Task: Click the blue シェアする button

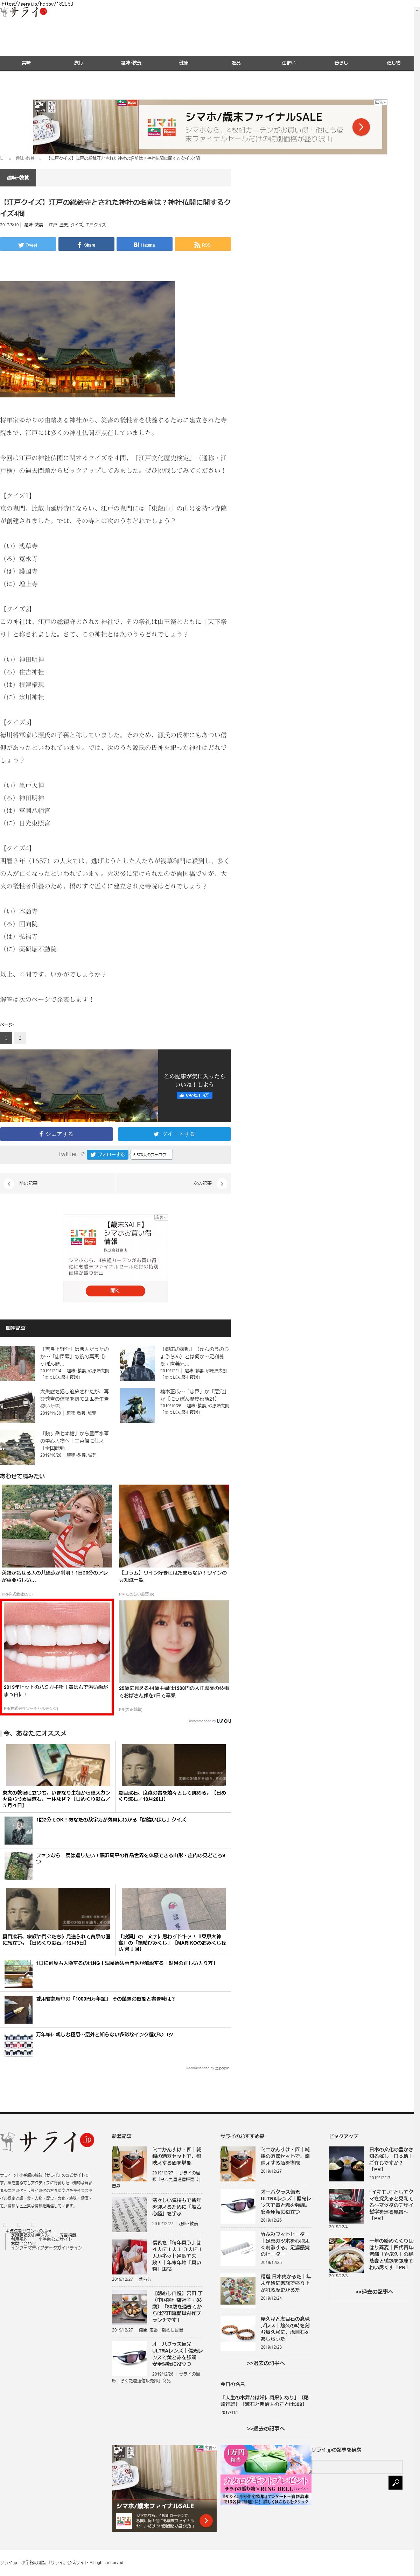Action: pos(56,1134)
